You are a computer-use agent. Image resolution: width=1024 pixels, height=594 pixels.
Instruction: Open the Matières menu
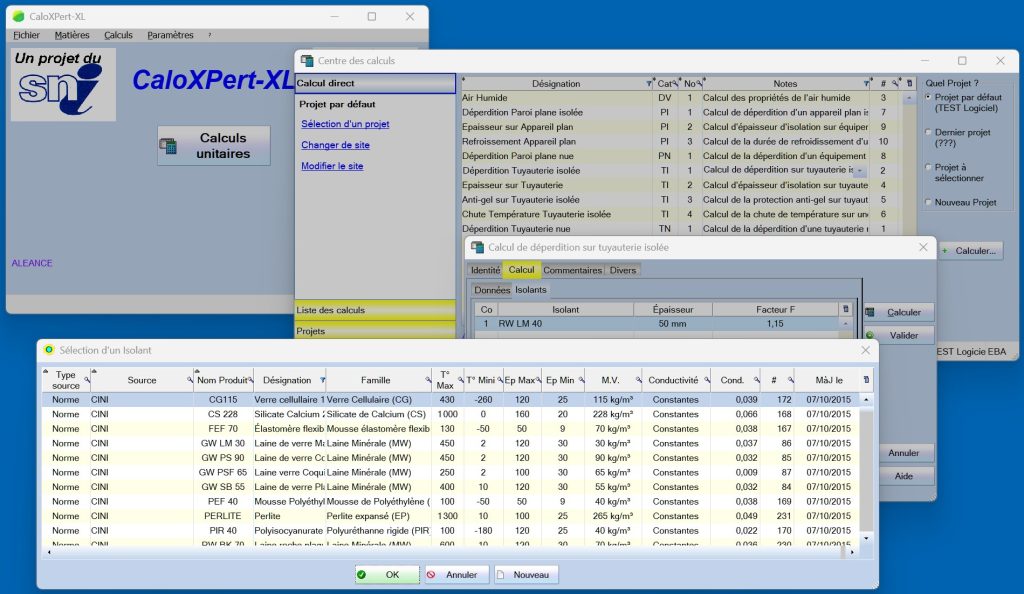click(72, 35)
